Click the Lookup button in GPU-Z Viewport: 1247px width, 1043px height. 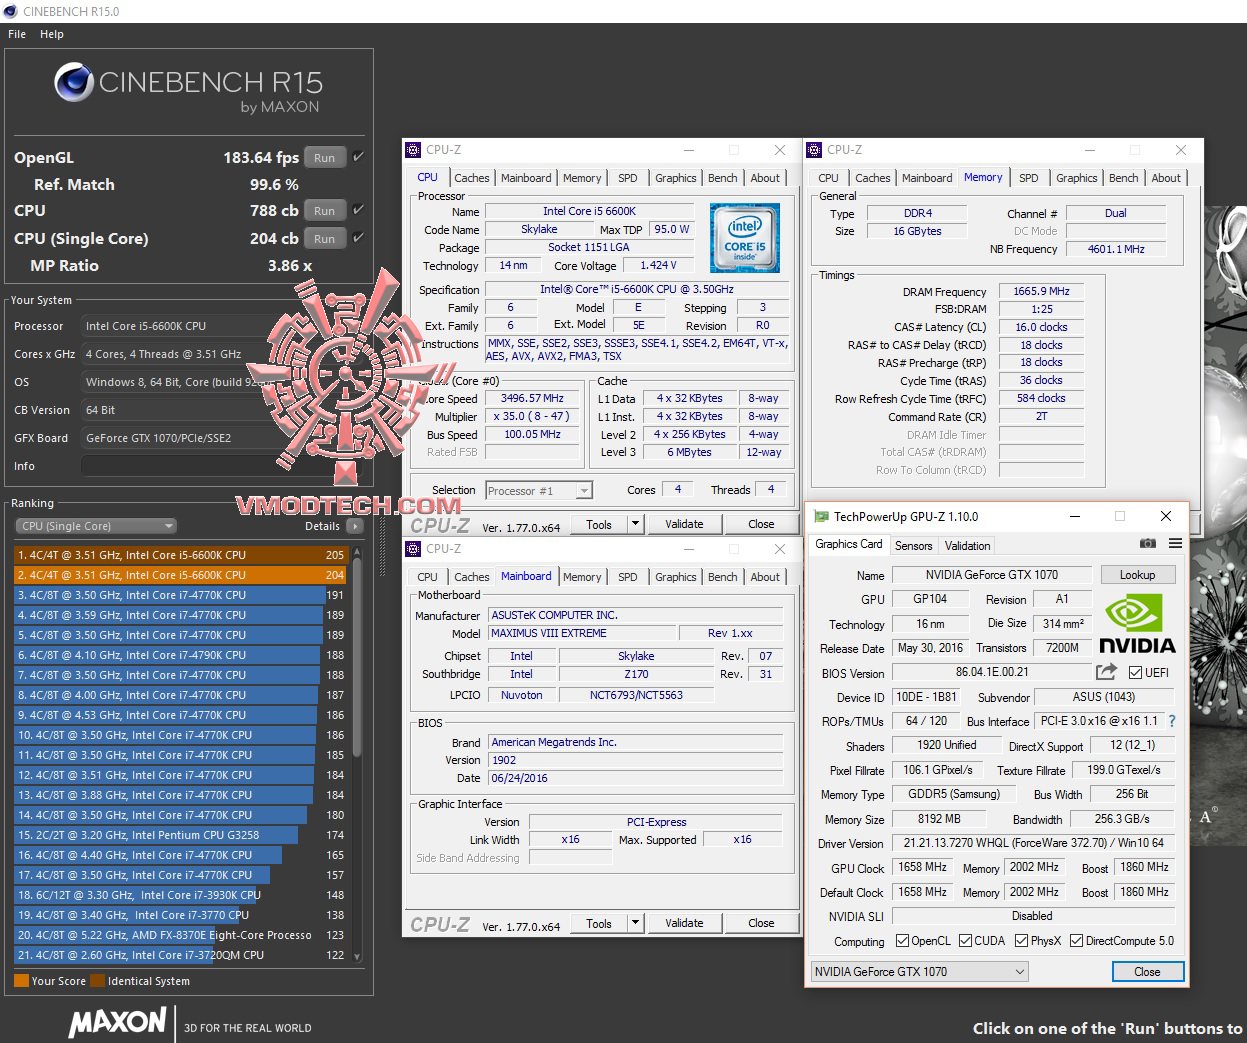1137,575
